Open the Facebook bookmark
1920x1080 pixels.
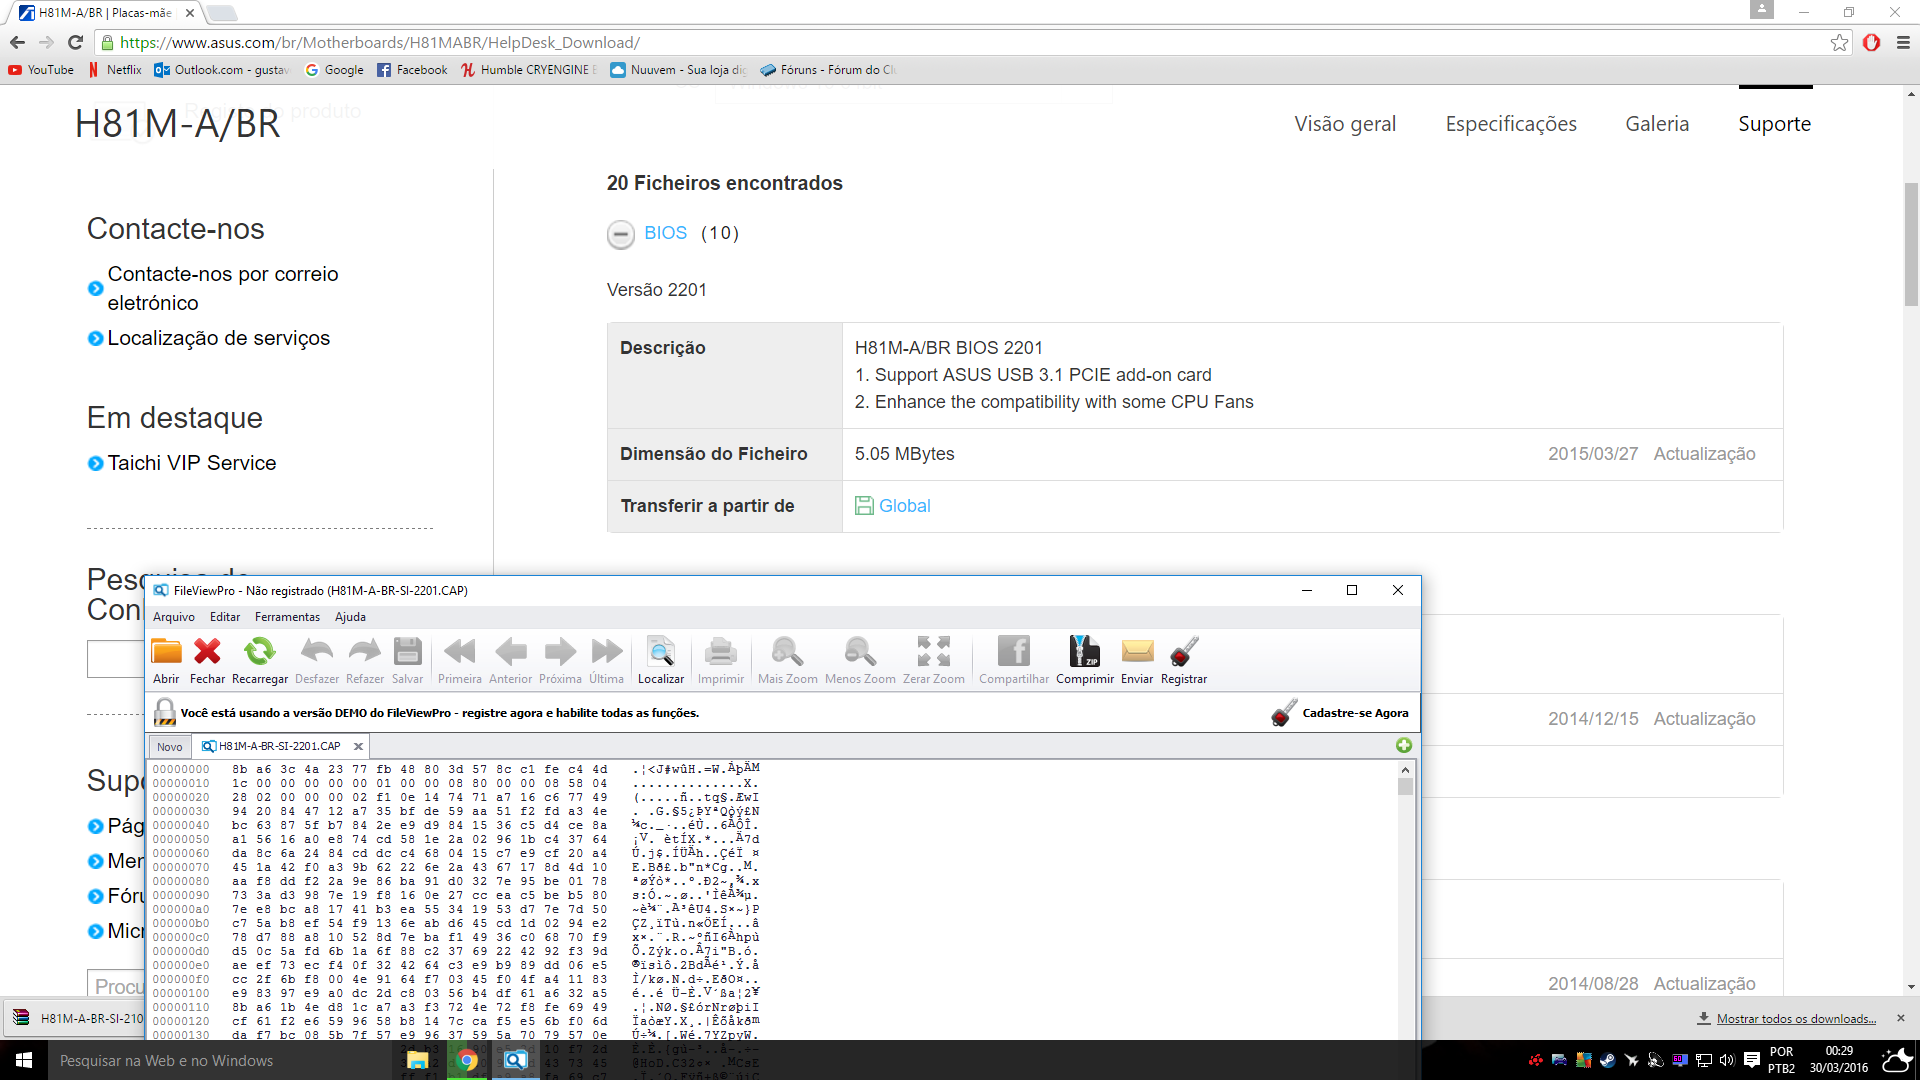(x=412, y=70)
